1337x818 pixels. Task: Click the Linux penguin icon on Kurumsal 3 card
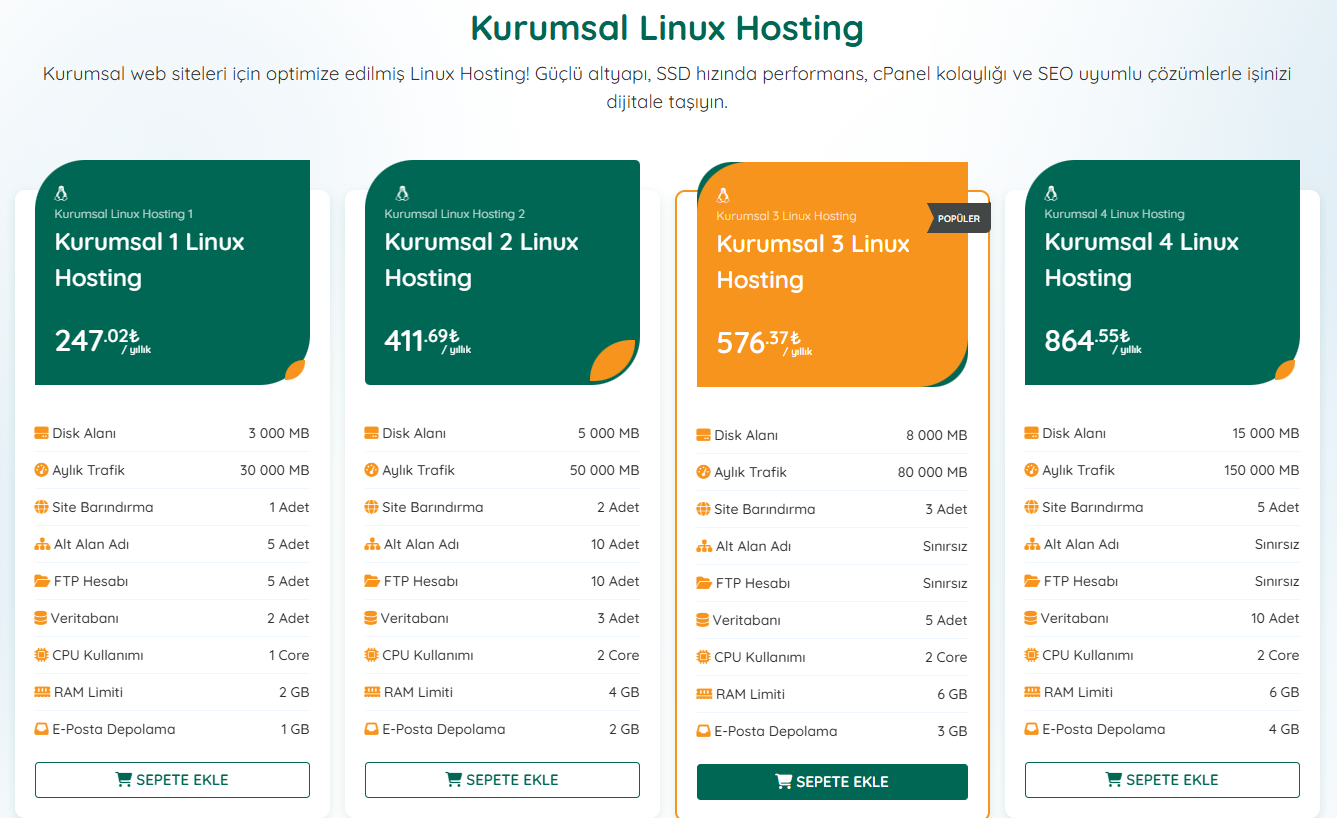(x=723, y=196)
